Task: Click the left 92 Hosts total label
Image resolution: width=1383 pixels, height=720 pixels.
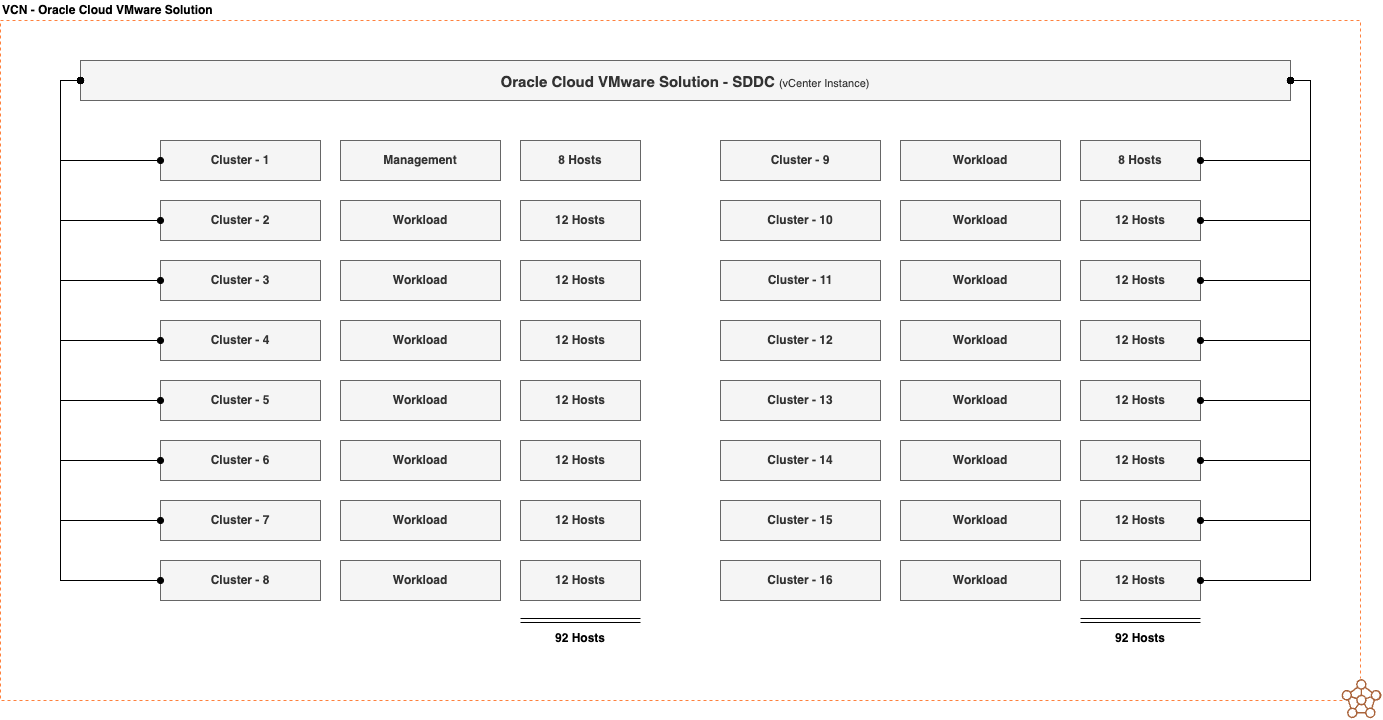Action: coord(580,637)
